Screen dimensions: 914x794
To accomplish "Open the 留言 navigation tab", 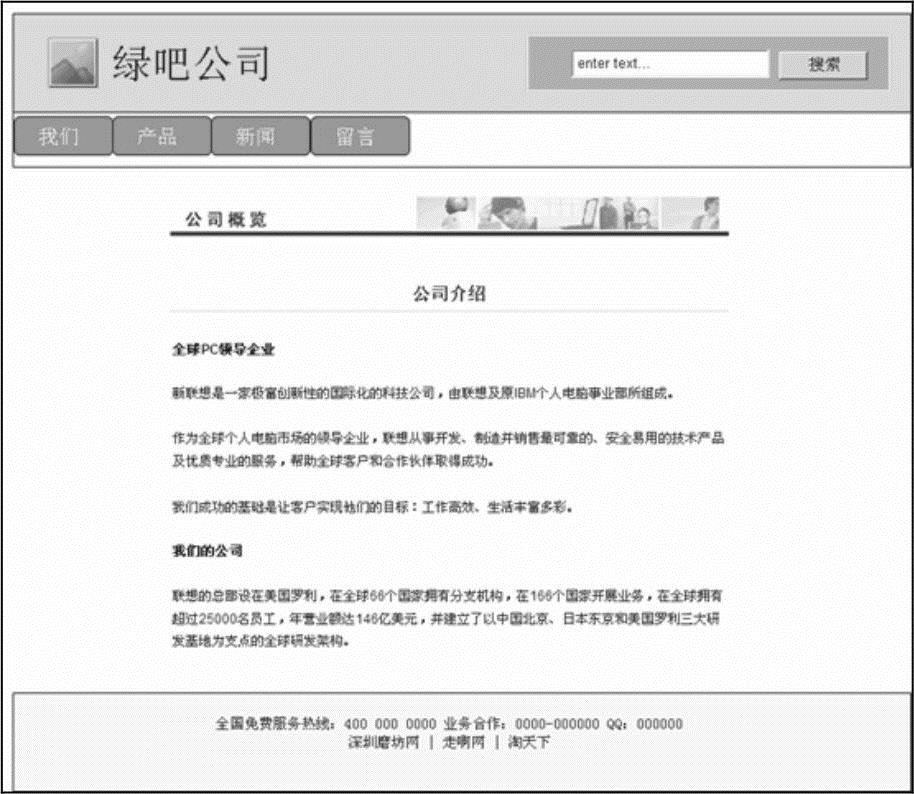I will 360,136.
